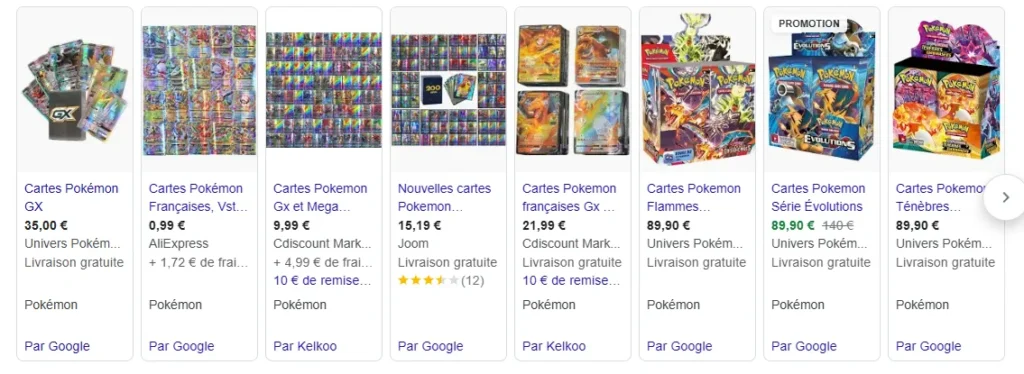View the Charizard cards Gx product image
This screenshot has width=1024, height=374.
pos(573,90)
